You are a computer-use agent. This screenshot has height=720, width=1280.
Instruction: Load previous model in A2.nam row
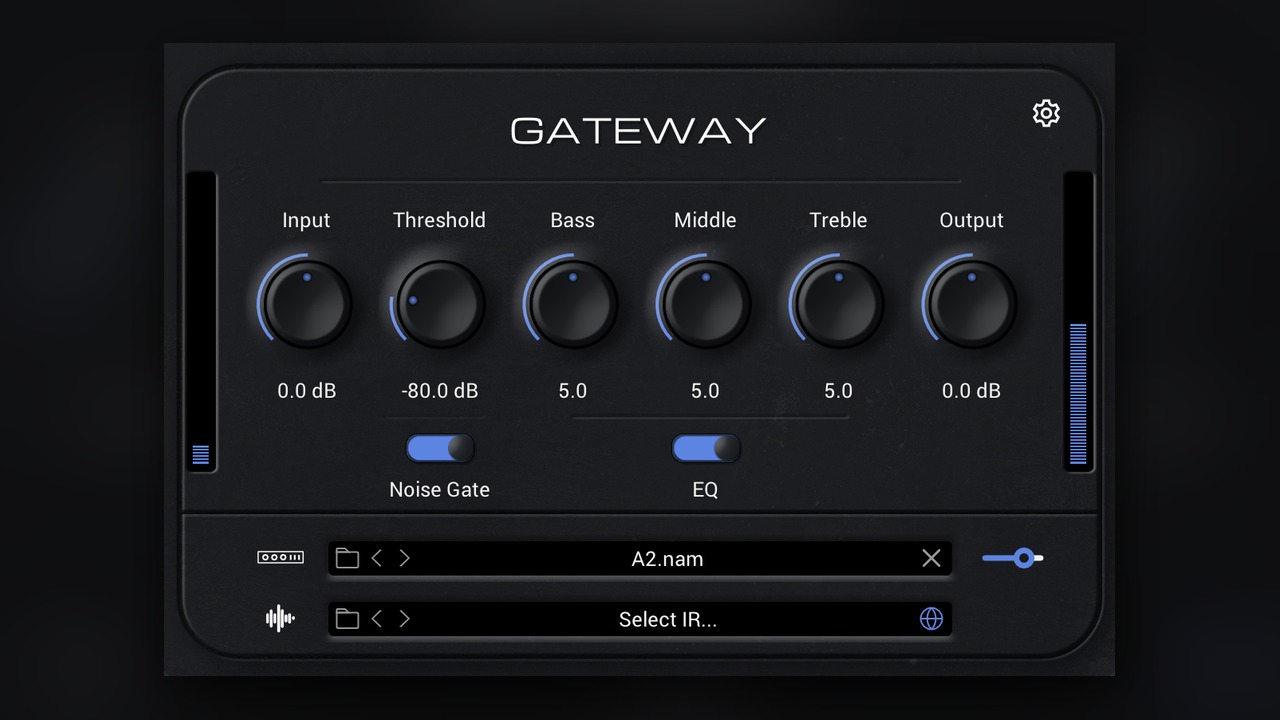(x=377, y=558)
